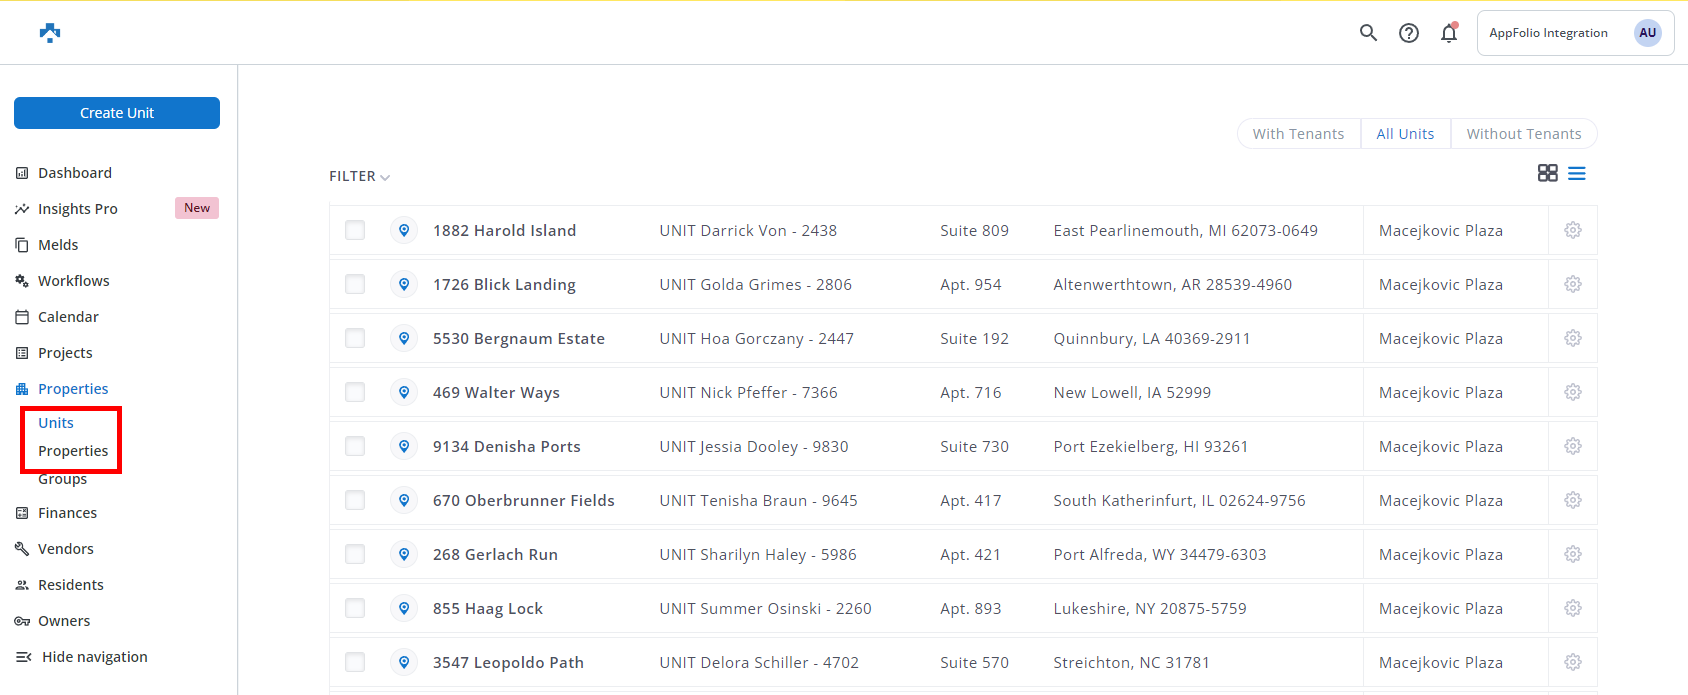Open Dashboard in sidebar

pos(64,173)
